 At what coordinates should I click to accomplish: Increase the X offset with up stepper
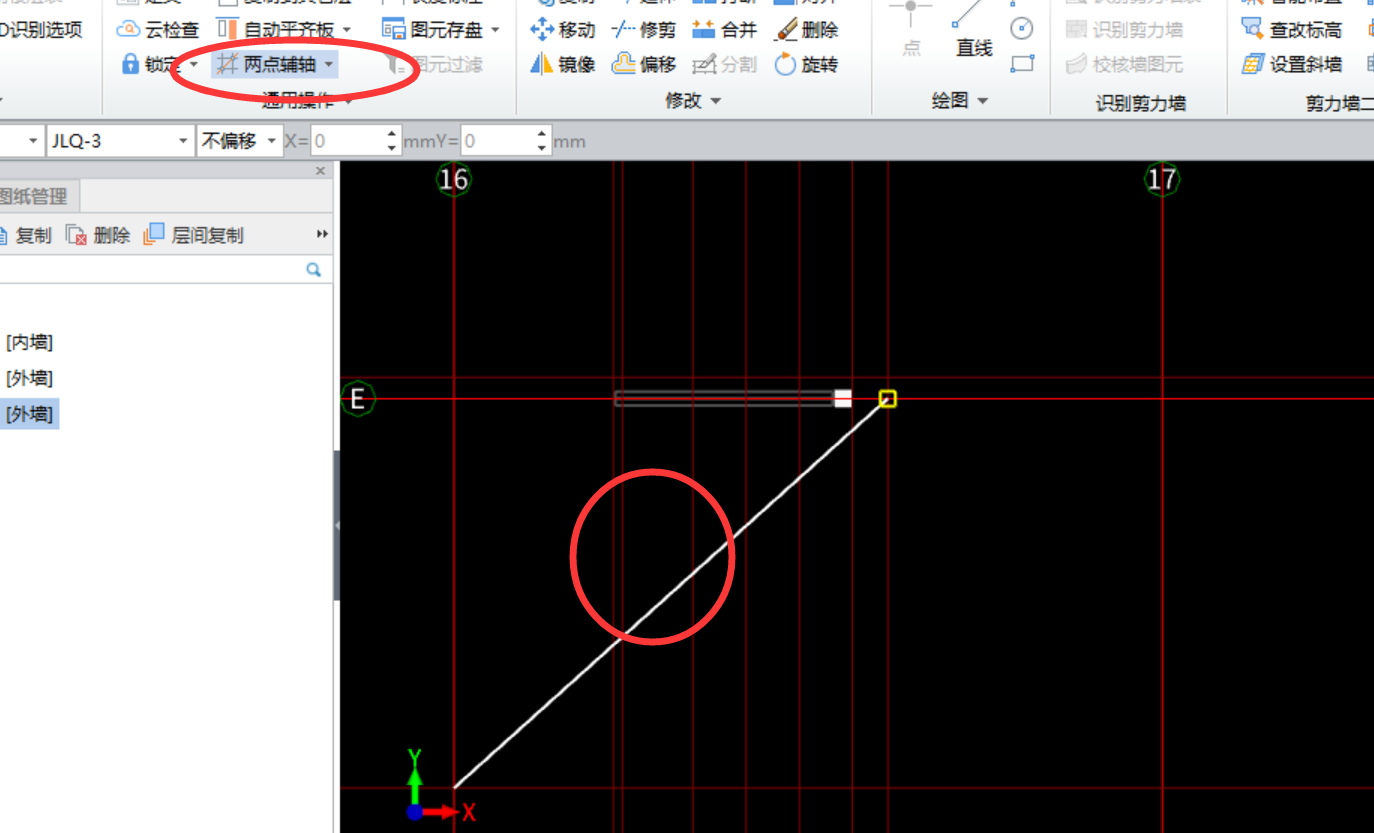(393, 134)
